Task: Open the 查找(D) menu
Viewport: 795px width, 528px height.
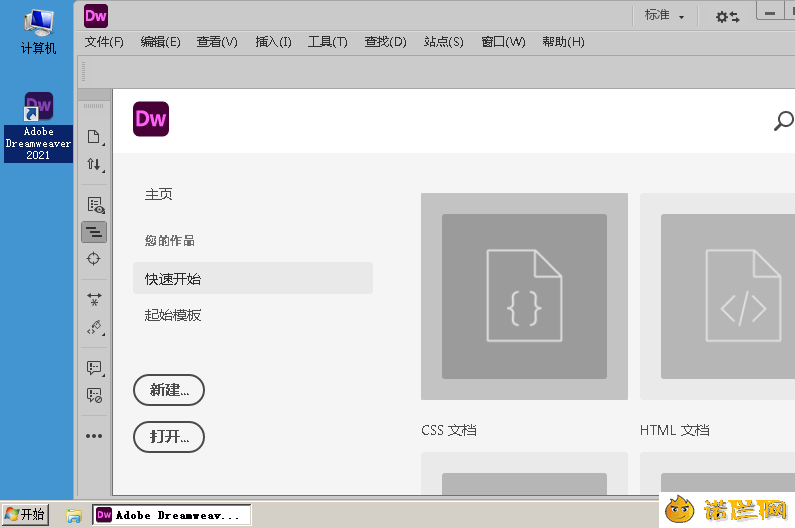Action: [x=385, y=42]
